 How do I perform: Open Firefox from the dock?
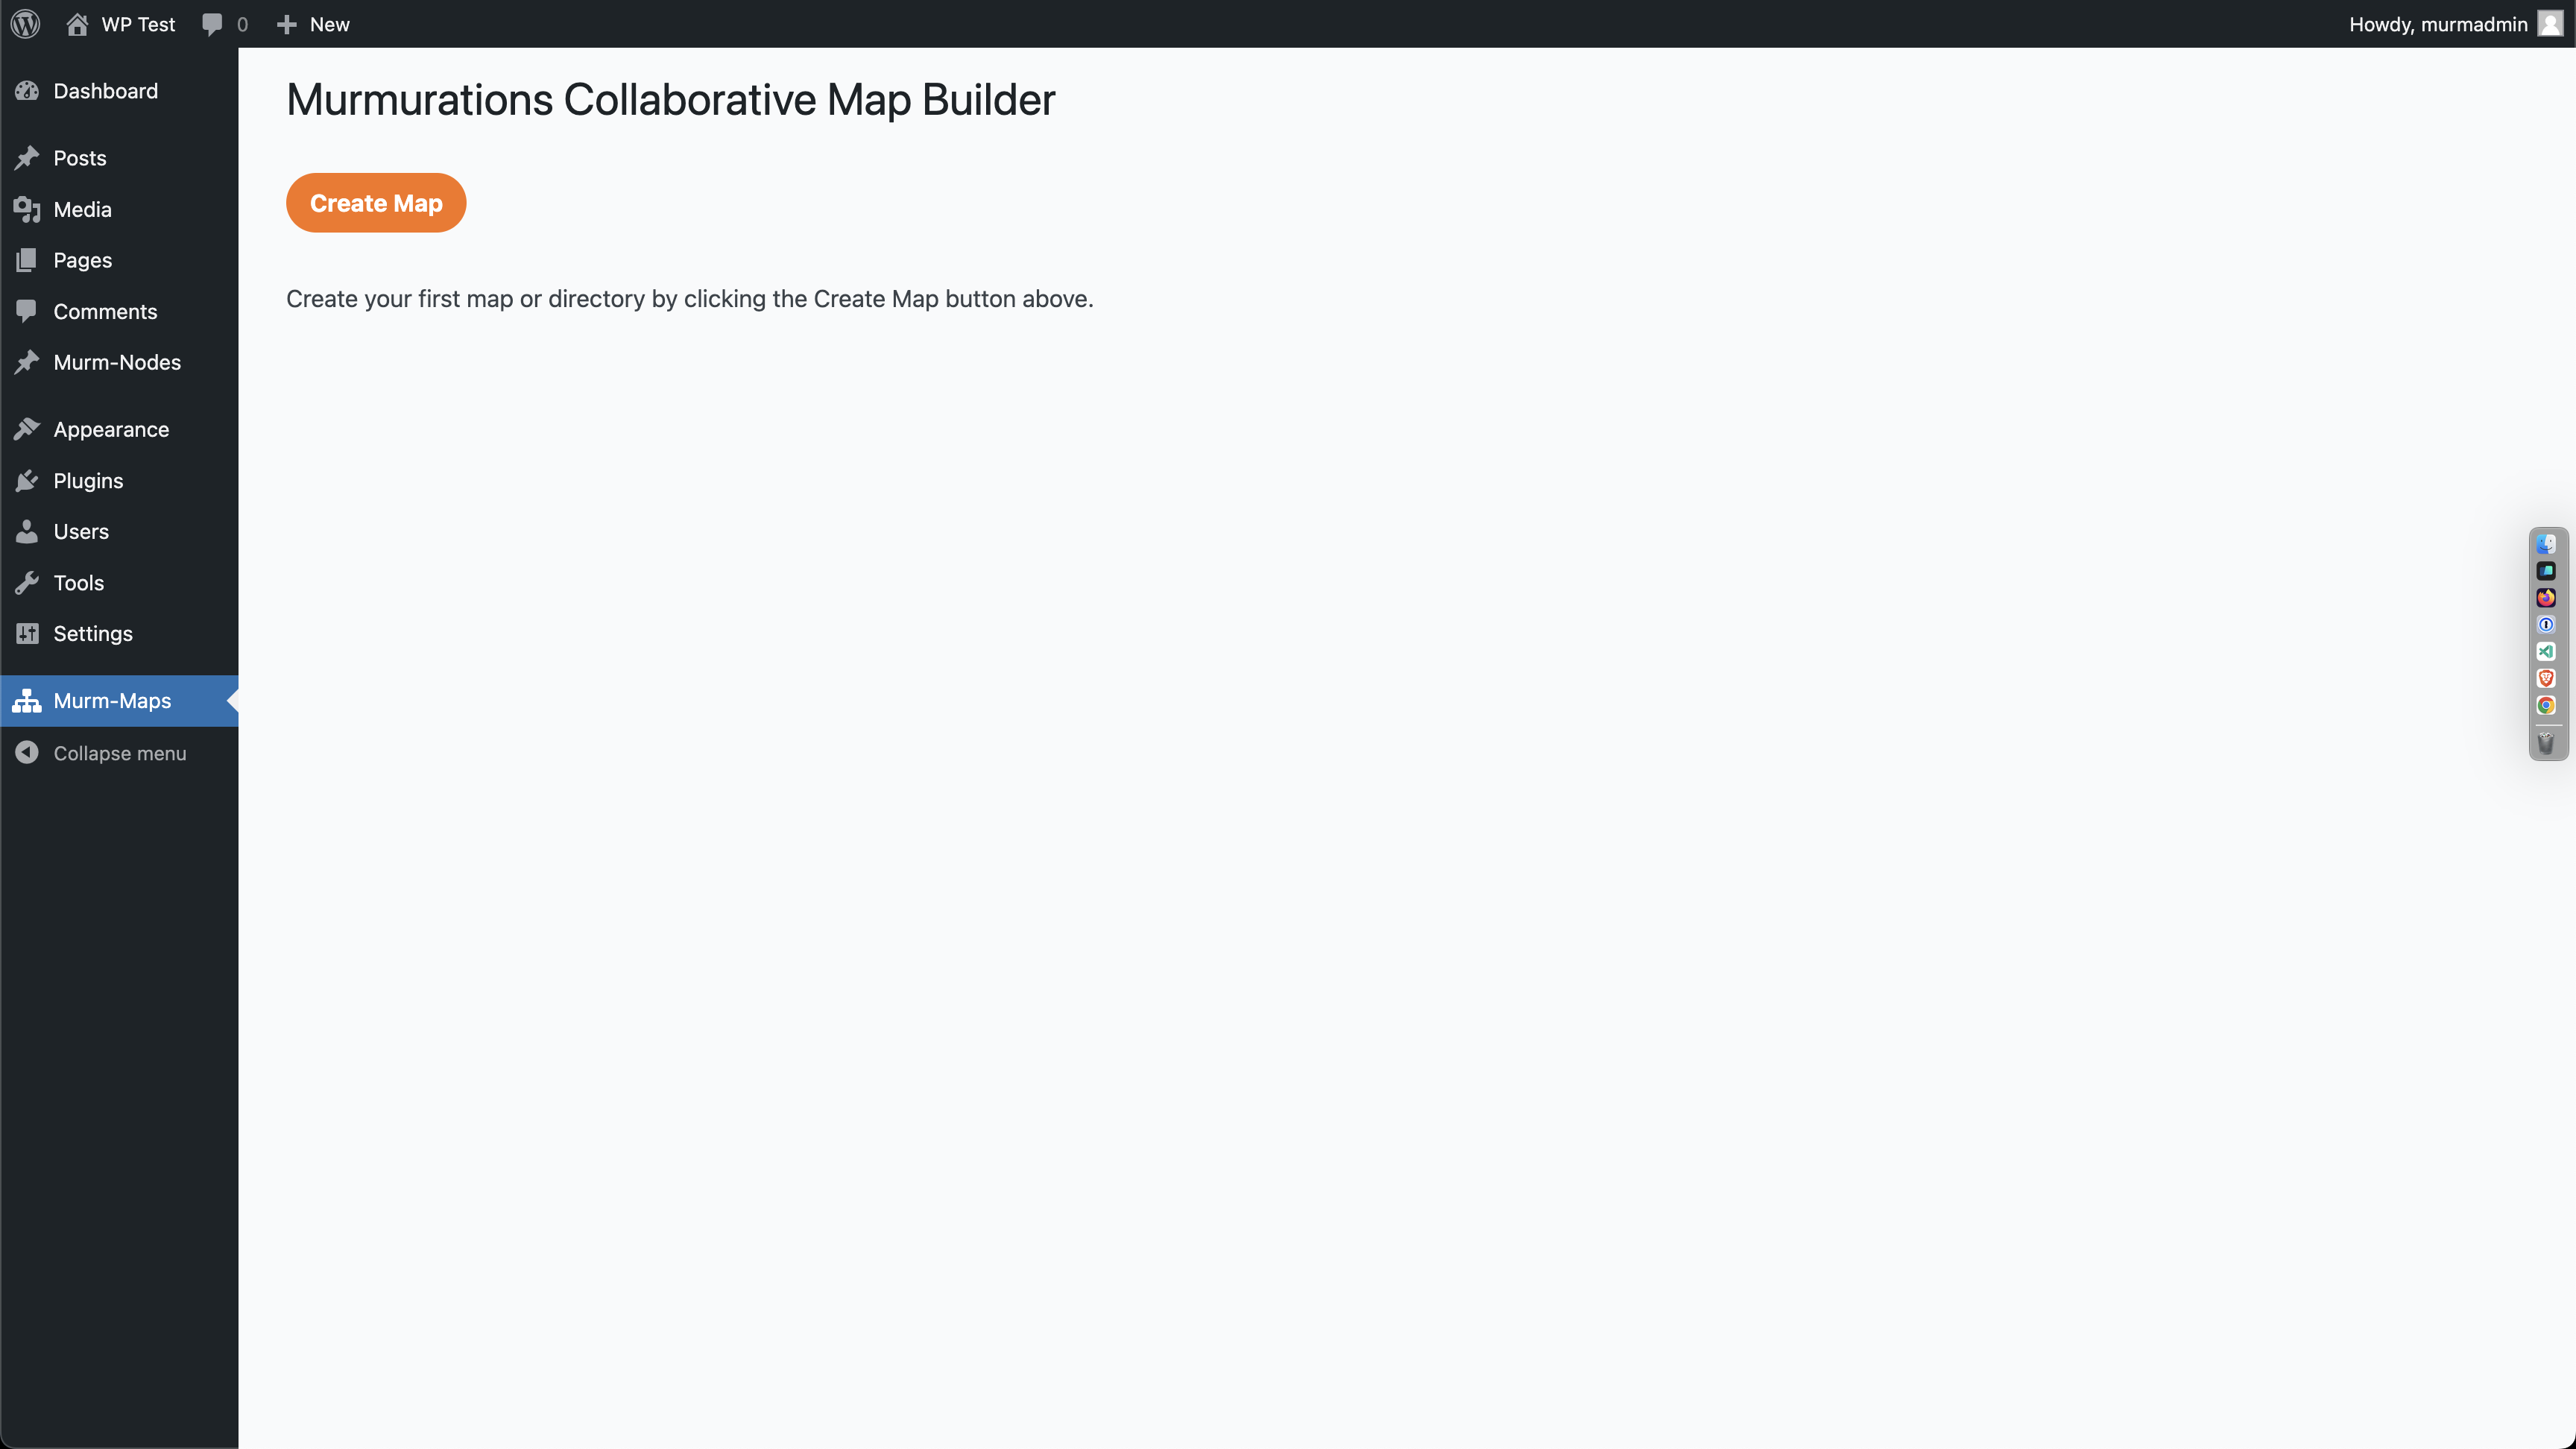[2546, 598]
